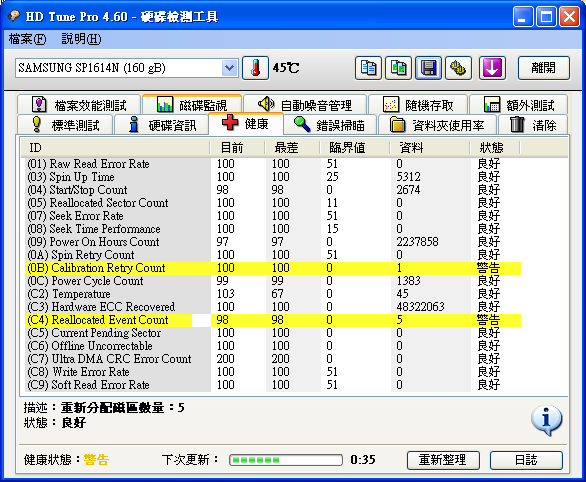Open the options wrench icon
Image resolution: width=586 pixels, height=482 pixels.
tap(458, 68)
